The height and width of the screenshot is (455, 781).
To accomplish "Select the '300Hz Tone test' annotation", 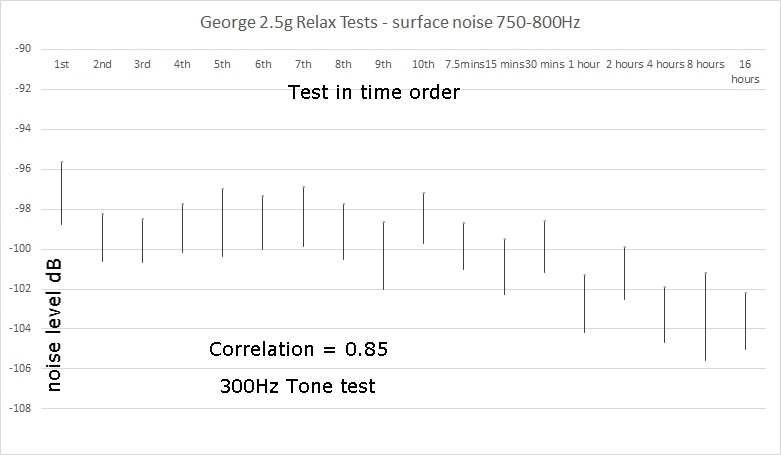I will click(297, 386).
